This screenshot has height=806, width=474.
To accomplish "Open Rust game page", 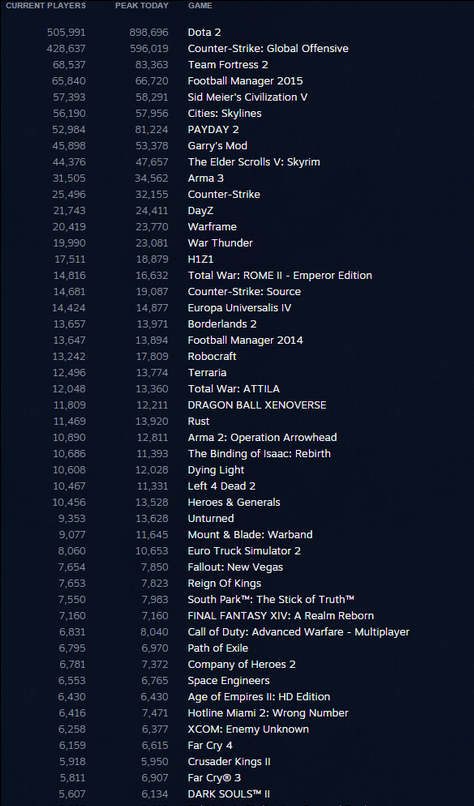I will pos(198,421).
